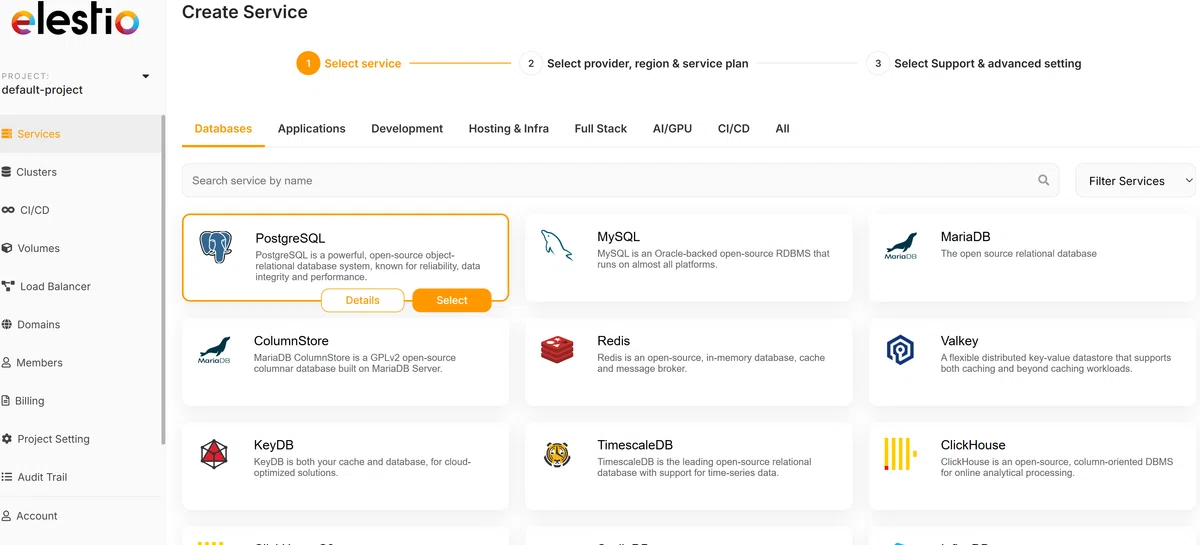Click the Create Service page heading
This screenshot has width=1200, height=545.
coord(245,13)
